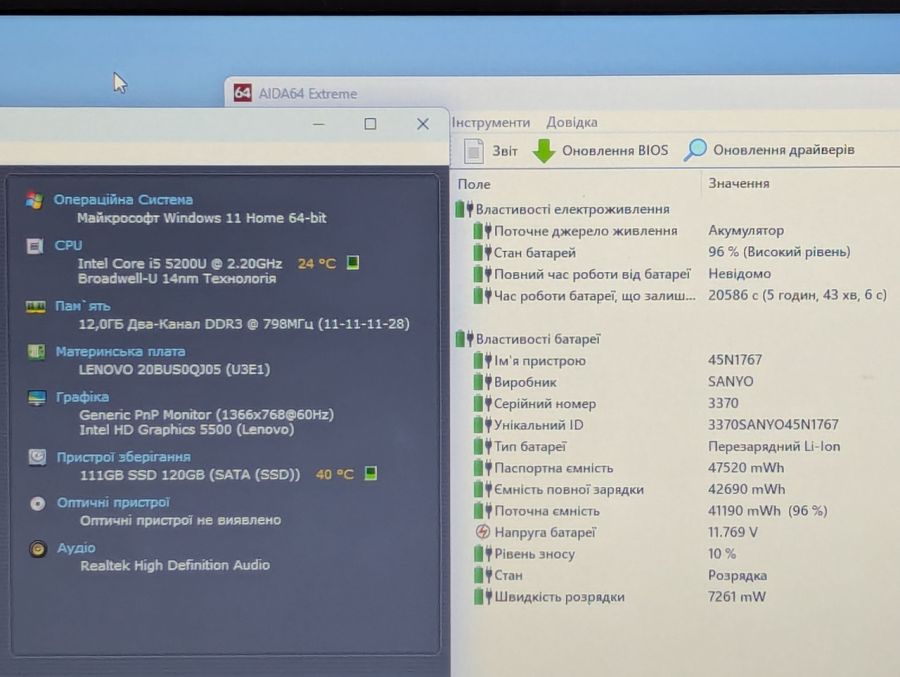The image size is (900, 677).
Task: Click the Напруга батареї voltage icon
Action: click(x=483, y=532)
